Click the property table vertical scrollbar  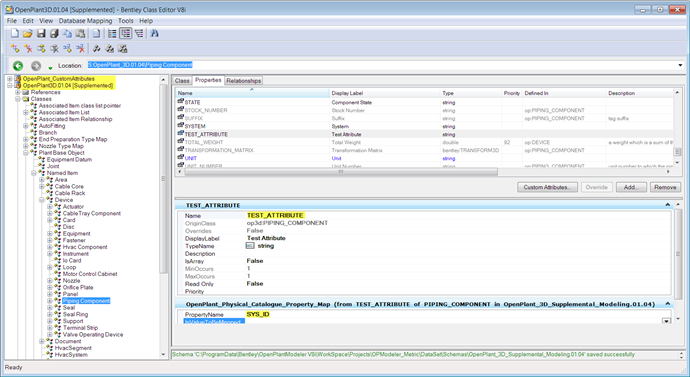coord(677,152)
